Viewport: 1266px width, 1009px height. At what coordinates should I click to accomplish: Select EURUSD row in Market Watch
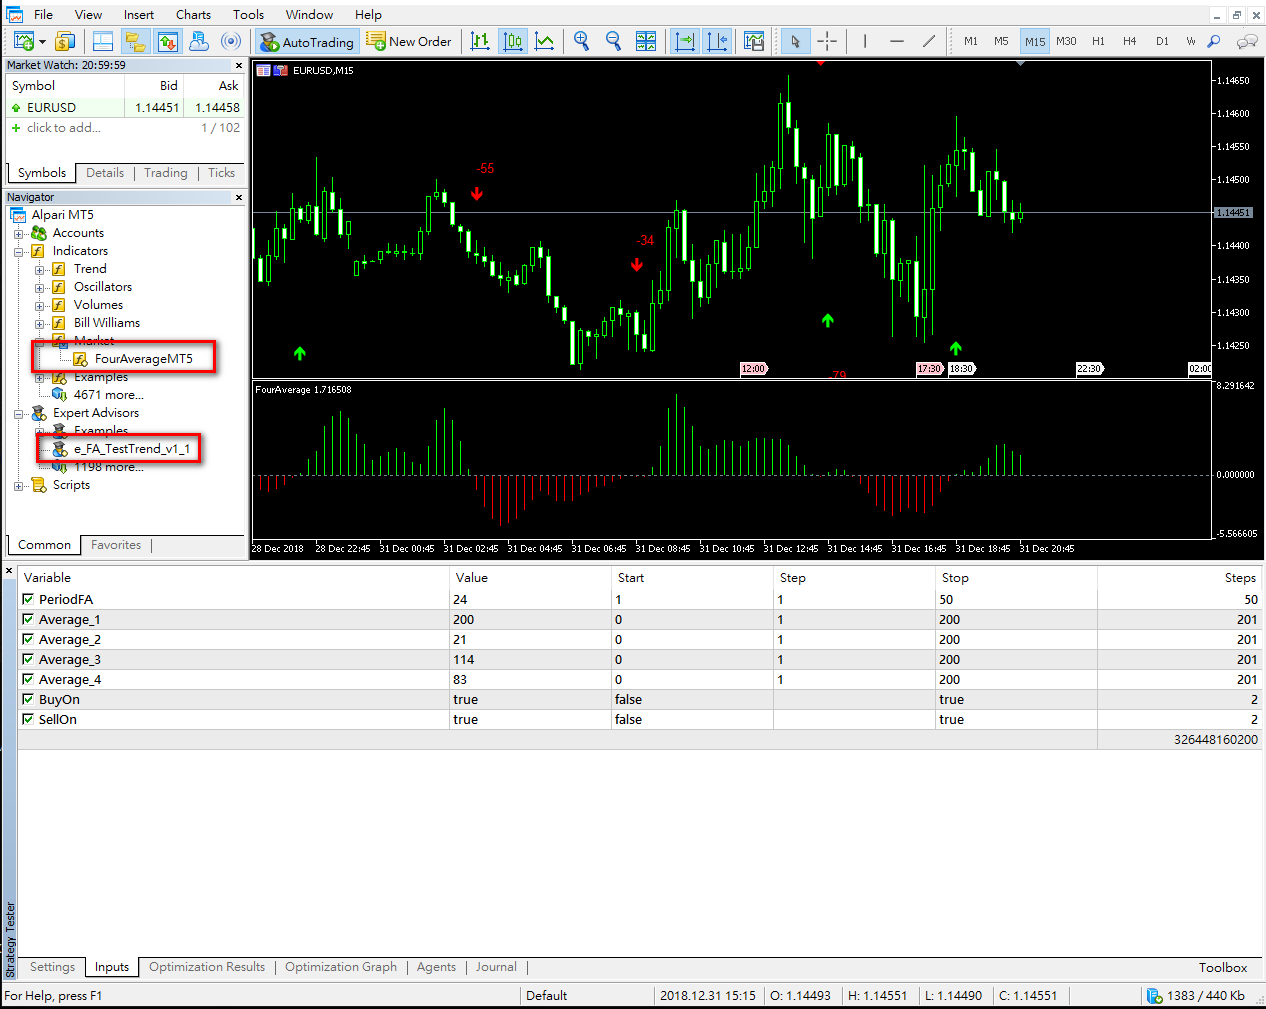point(126,107)
